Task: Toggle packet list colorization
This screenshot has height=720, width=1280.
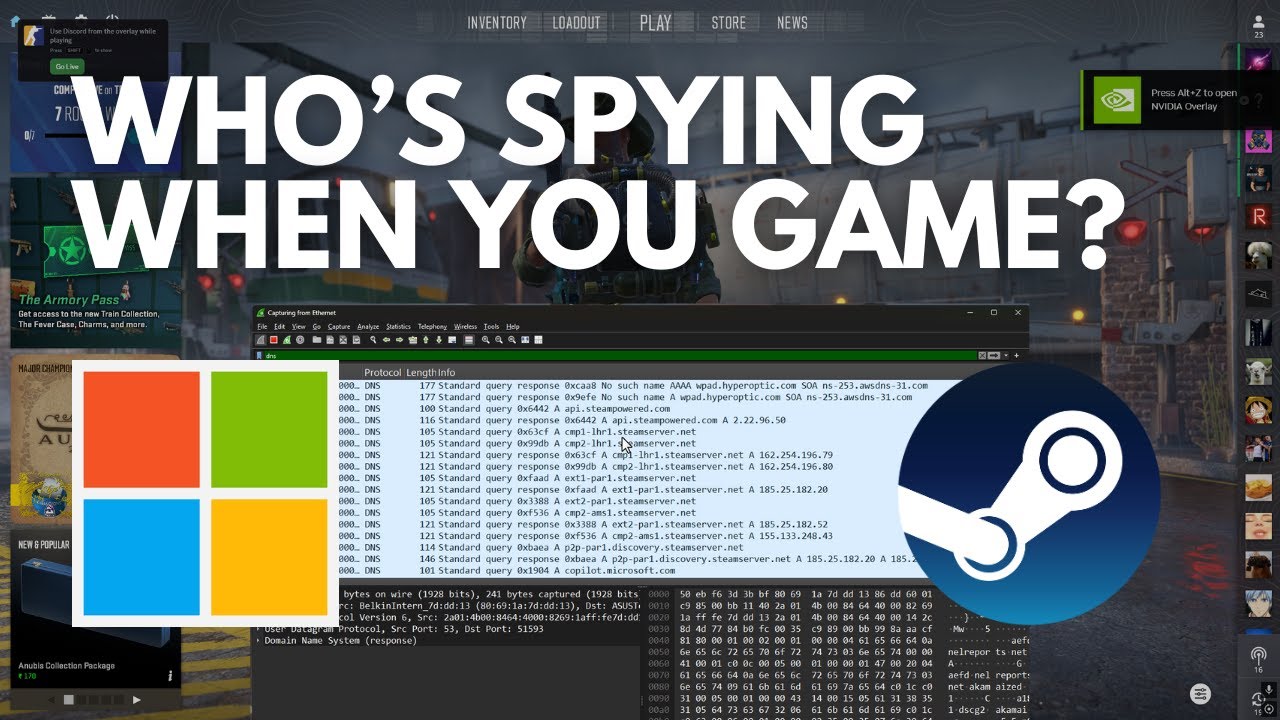Action: (469, 340)
